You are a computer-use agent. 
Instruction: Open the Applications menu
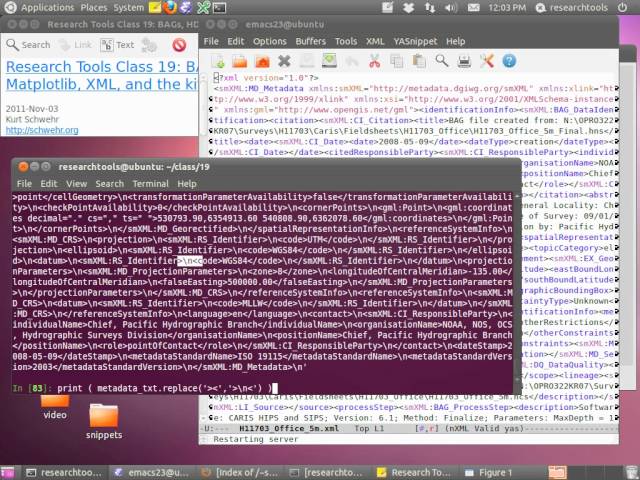(x=47, y=8)
